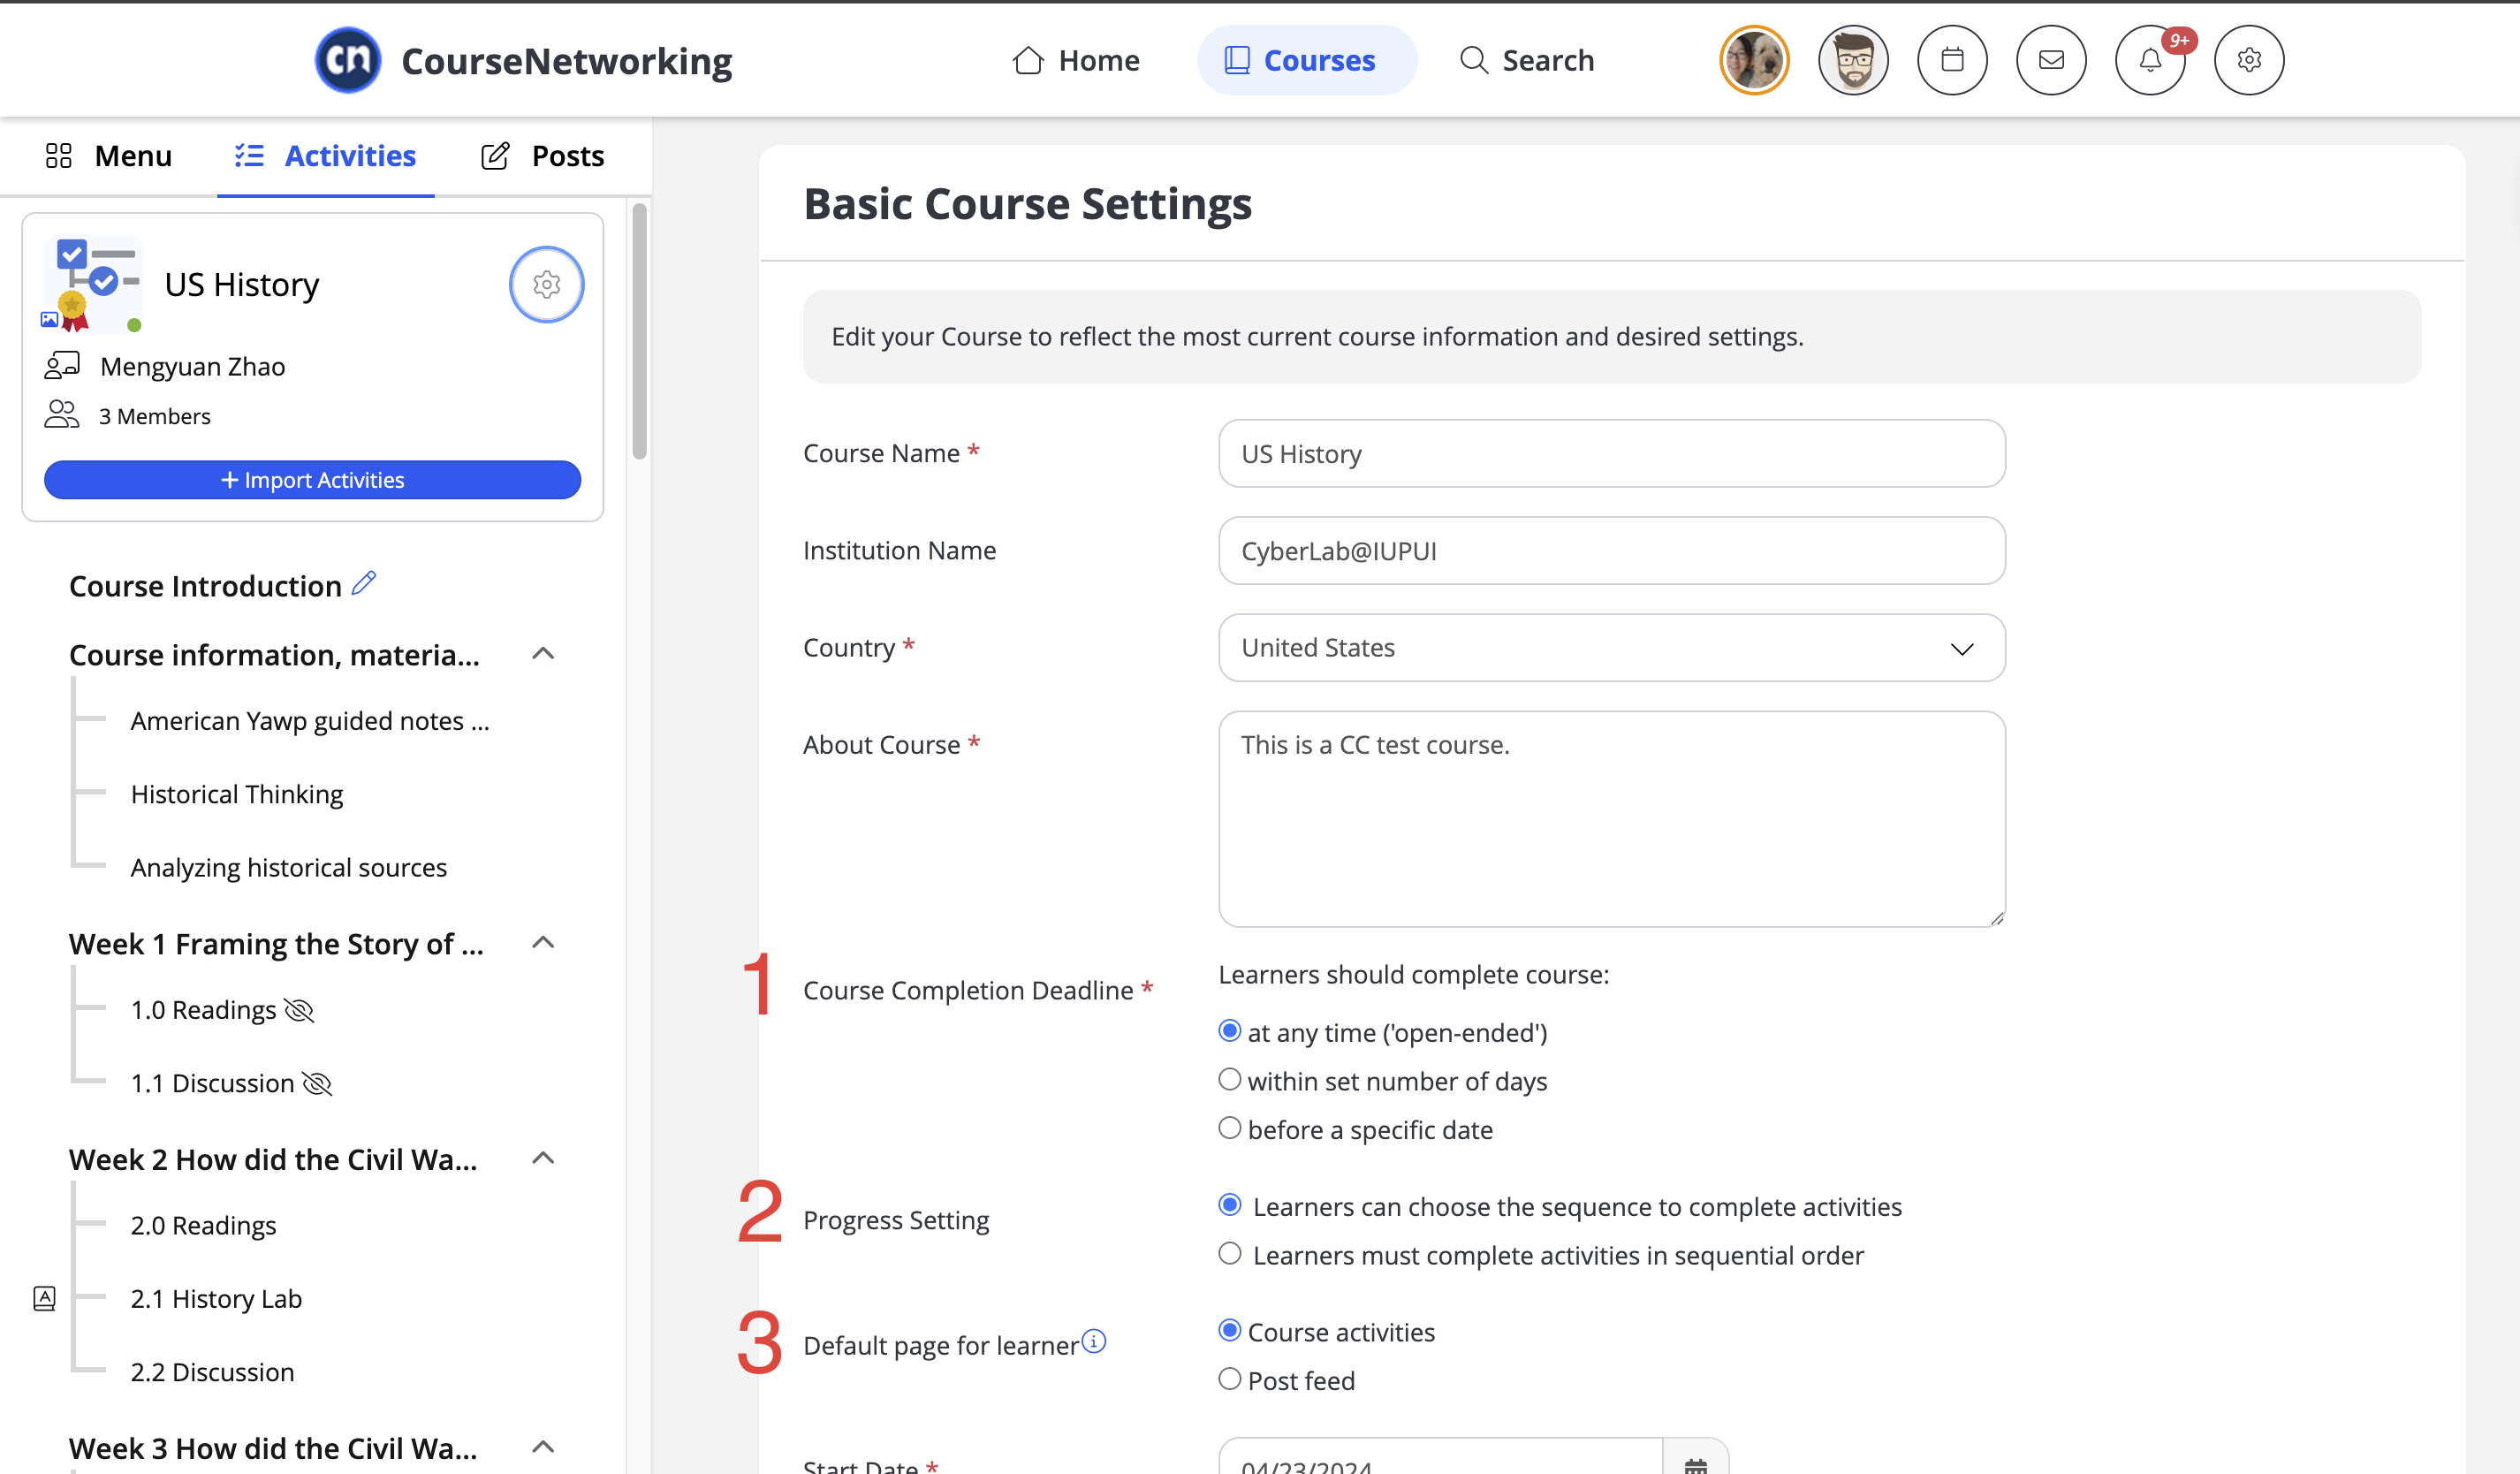Image resolution: width=2520 pixels, height=1474 pixels.
Task: Open Search in the top navigation
Action: pyautogui.click(x=1526, y=60)
